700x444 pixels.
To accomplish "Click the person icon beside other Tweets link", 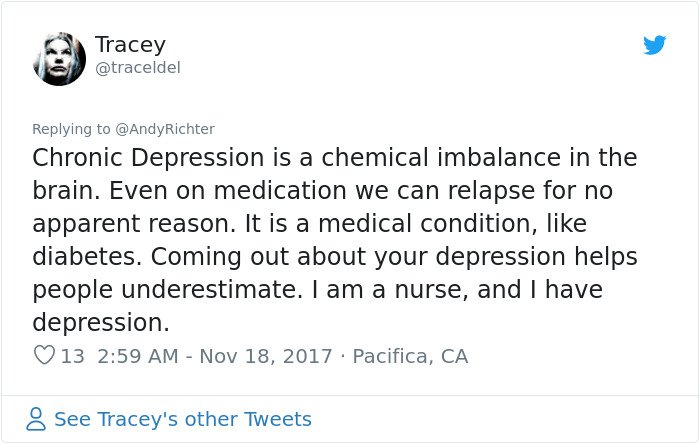I will (36, 419).
